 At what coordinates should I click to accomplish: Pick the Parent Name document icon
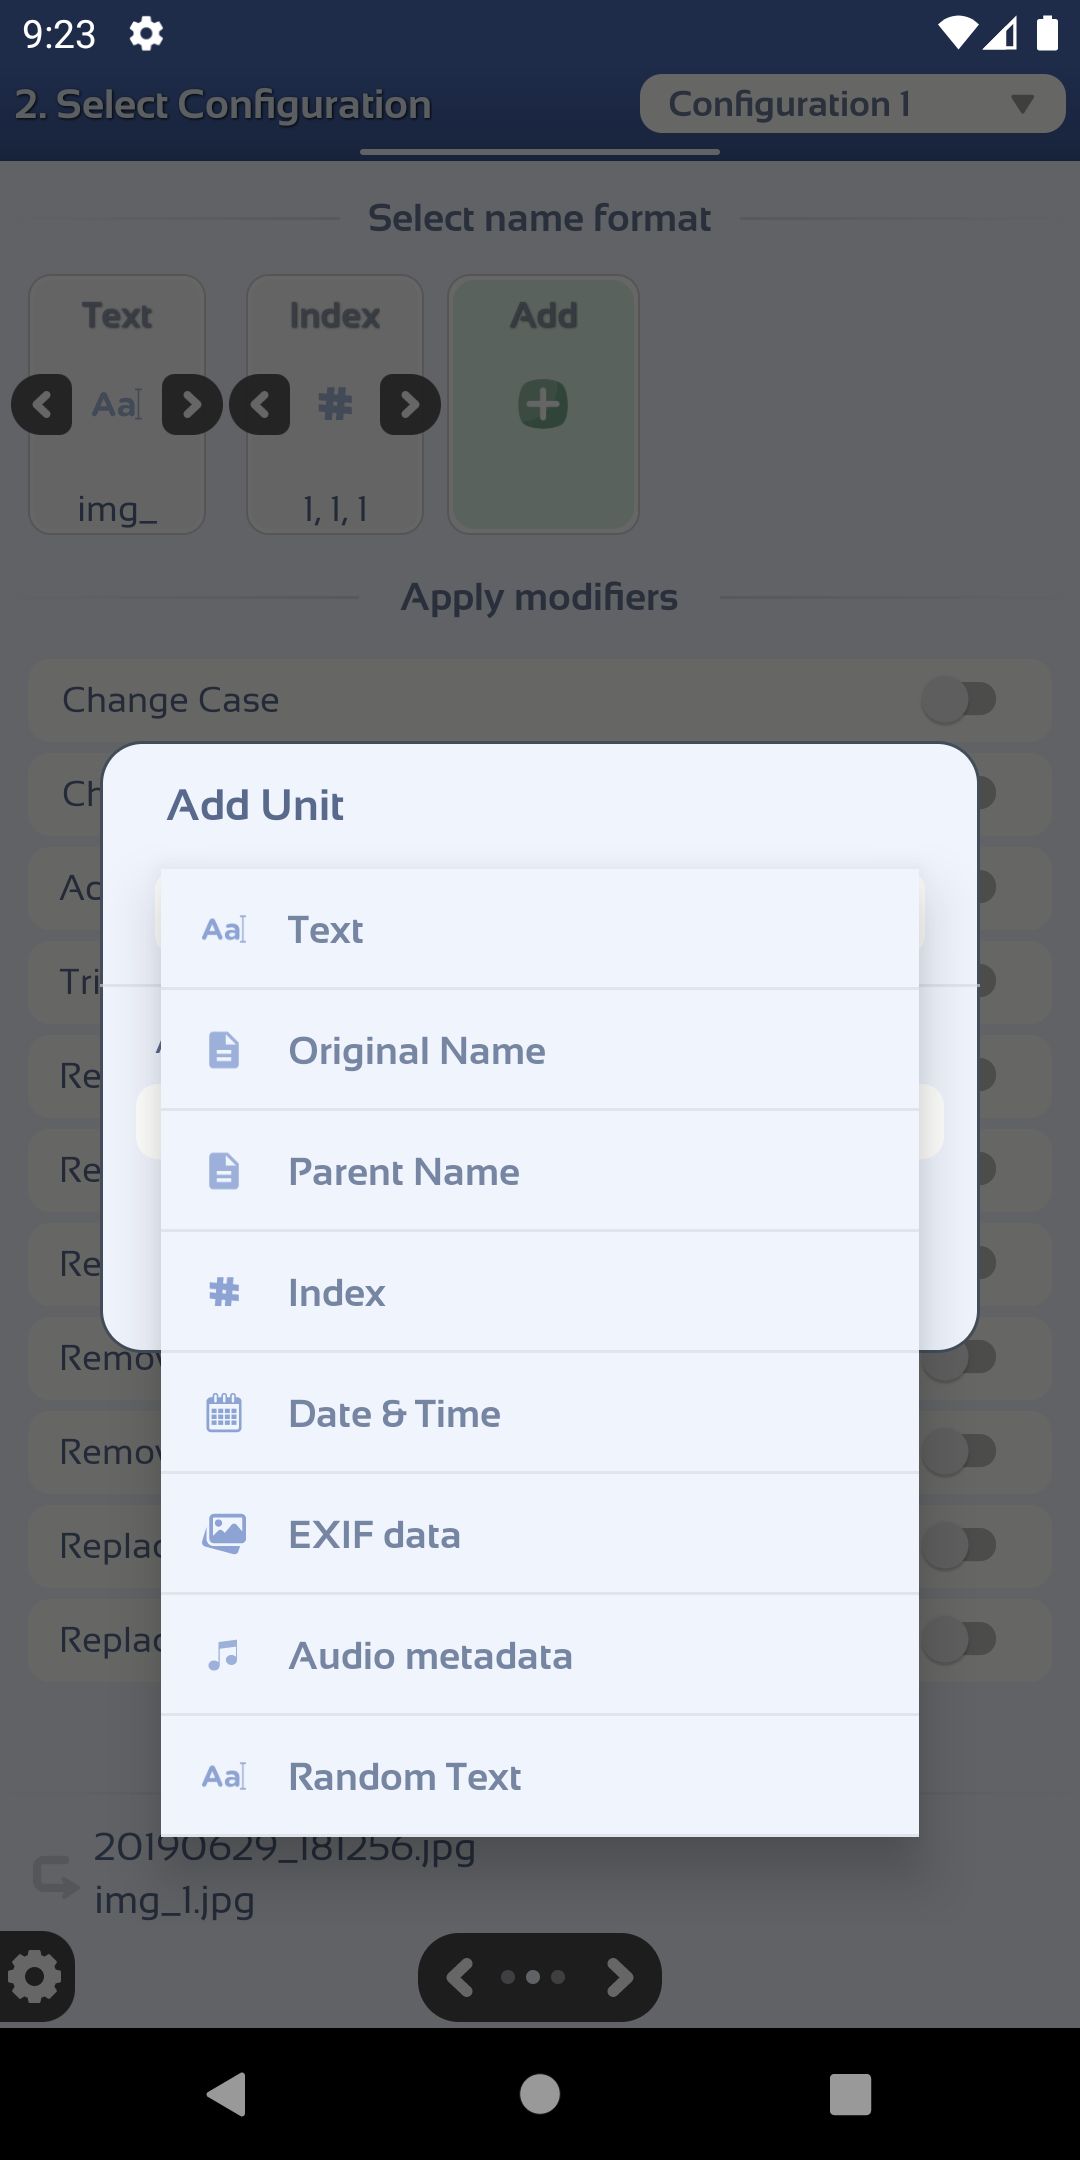point(224,1171)
